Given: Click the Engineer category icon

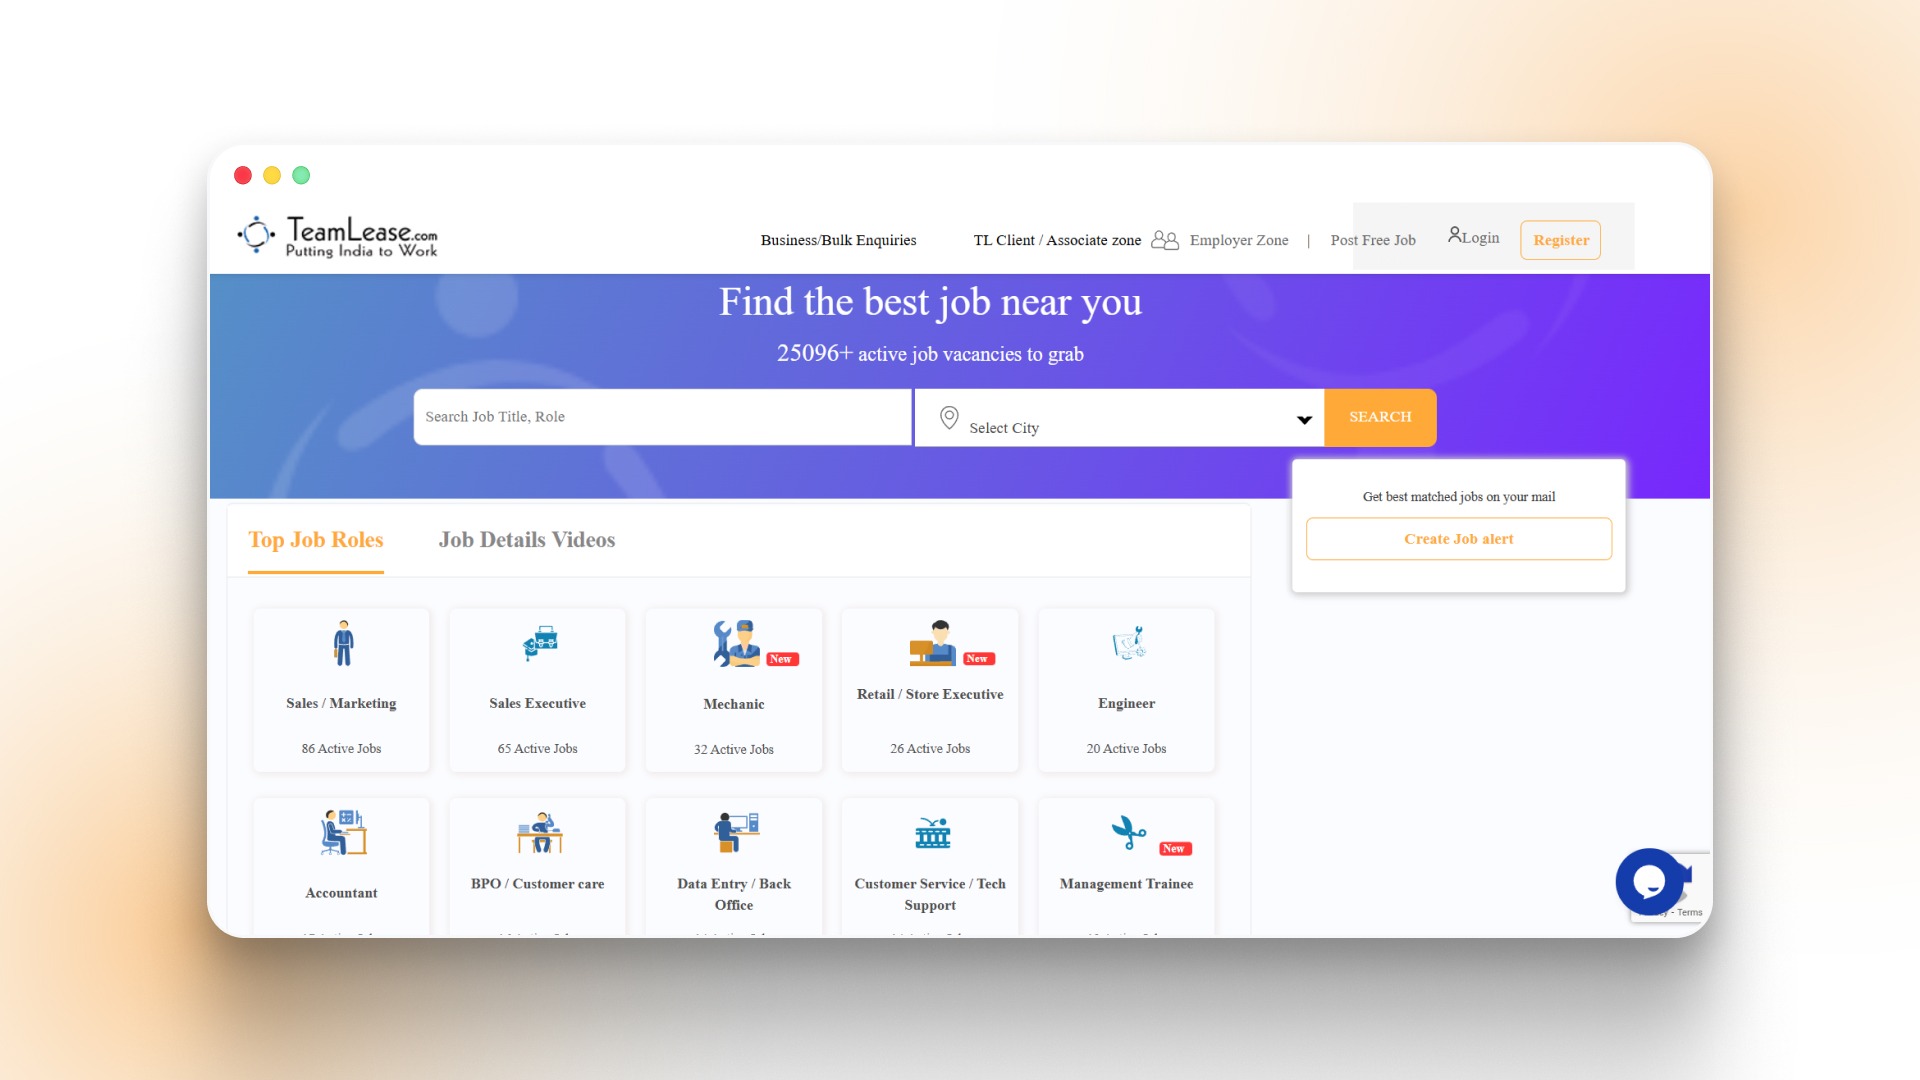Looking at the screenshot, I should tap(1126, 644).
